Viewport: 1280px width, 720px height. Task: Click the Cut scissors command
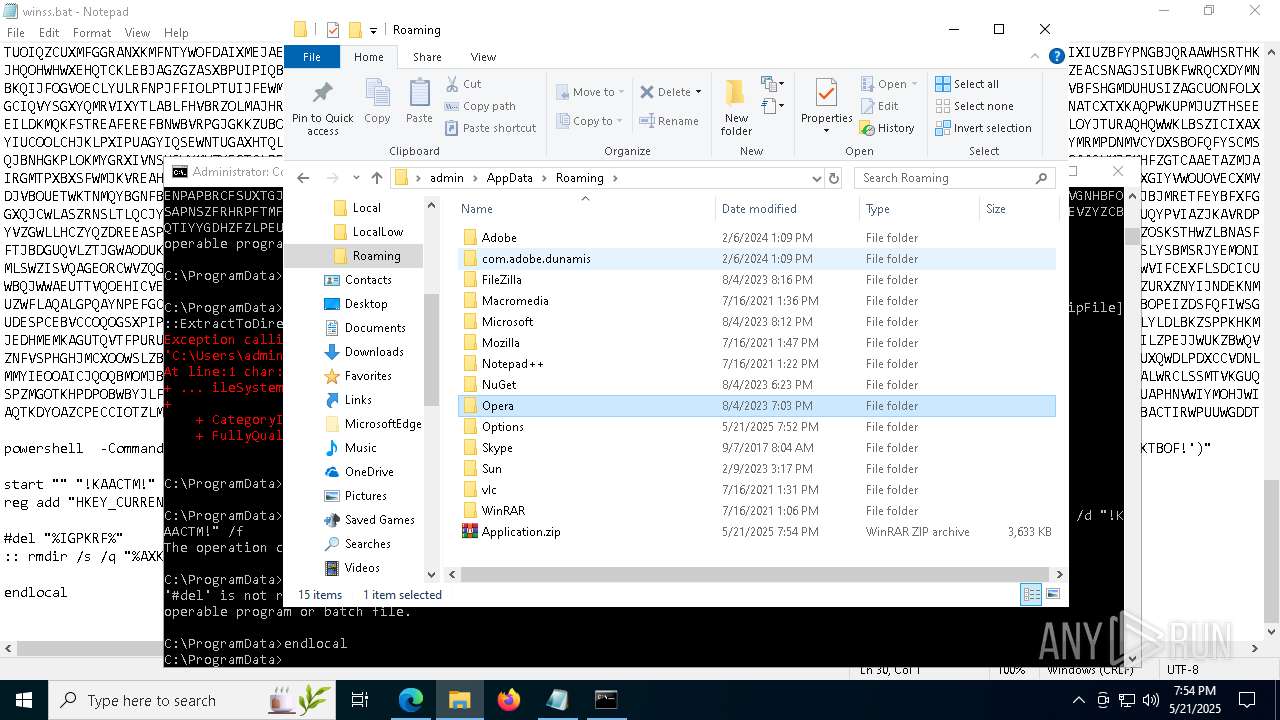[464, 84]
